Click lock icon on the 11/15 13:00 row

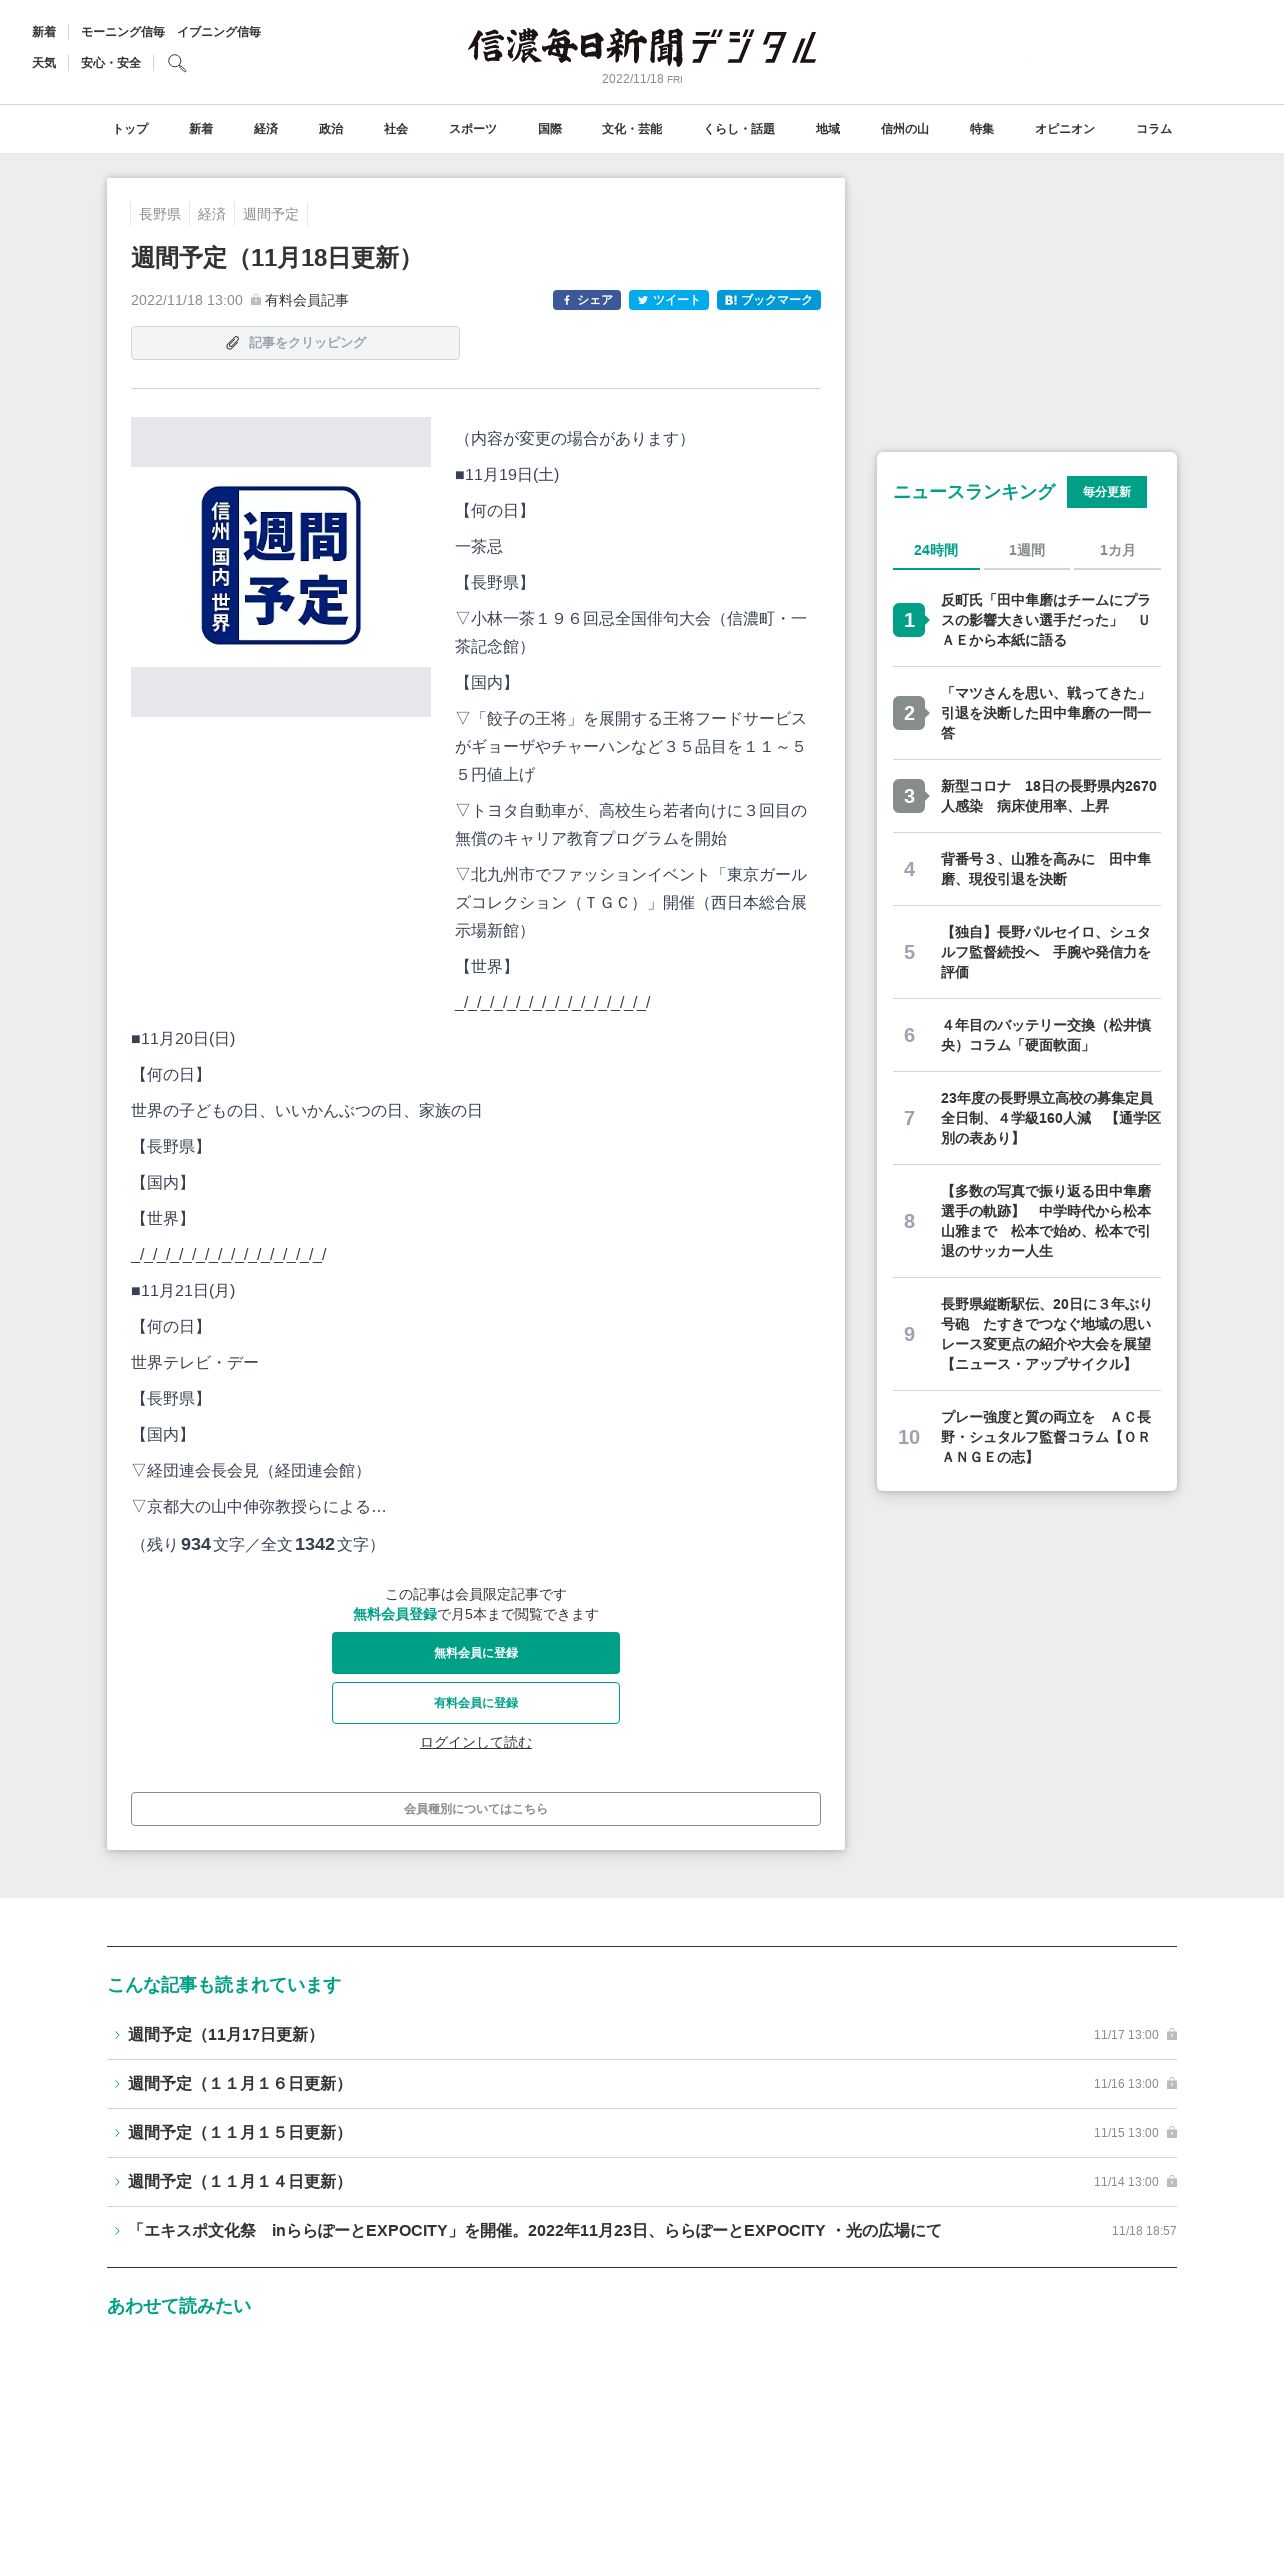[1172, 2132]
